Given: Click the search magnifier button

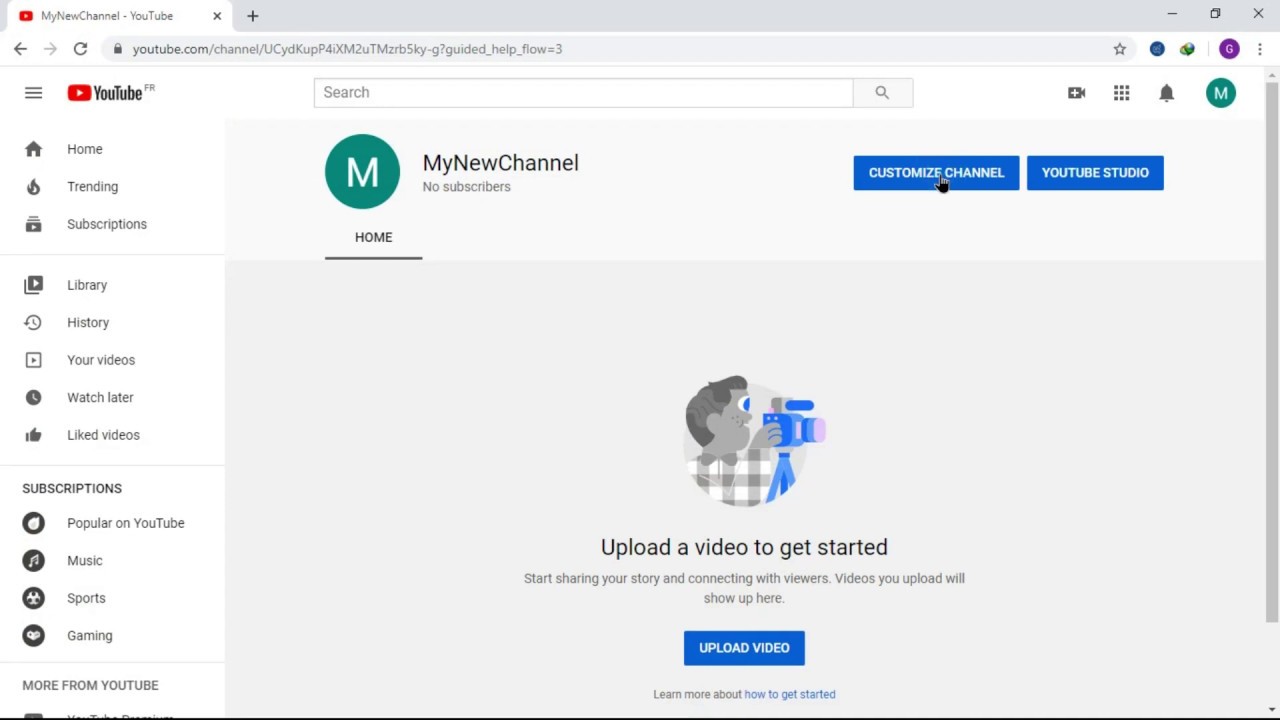Looking at the screenshot, I should coord(882,92).
